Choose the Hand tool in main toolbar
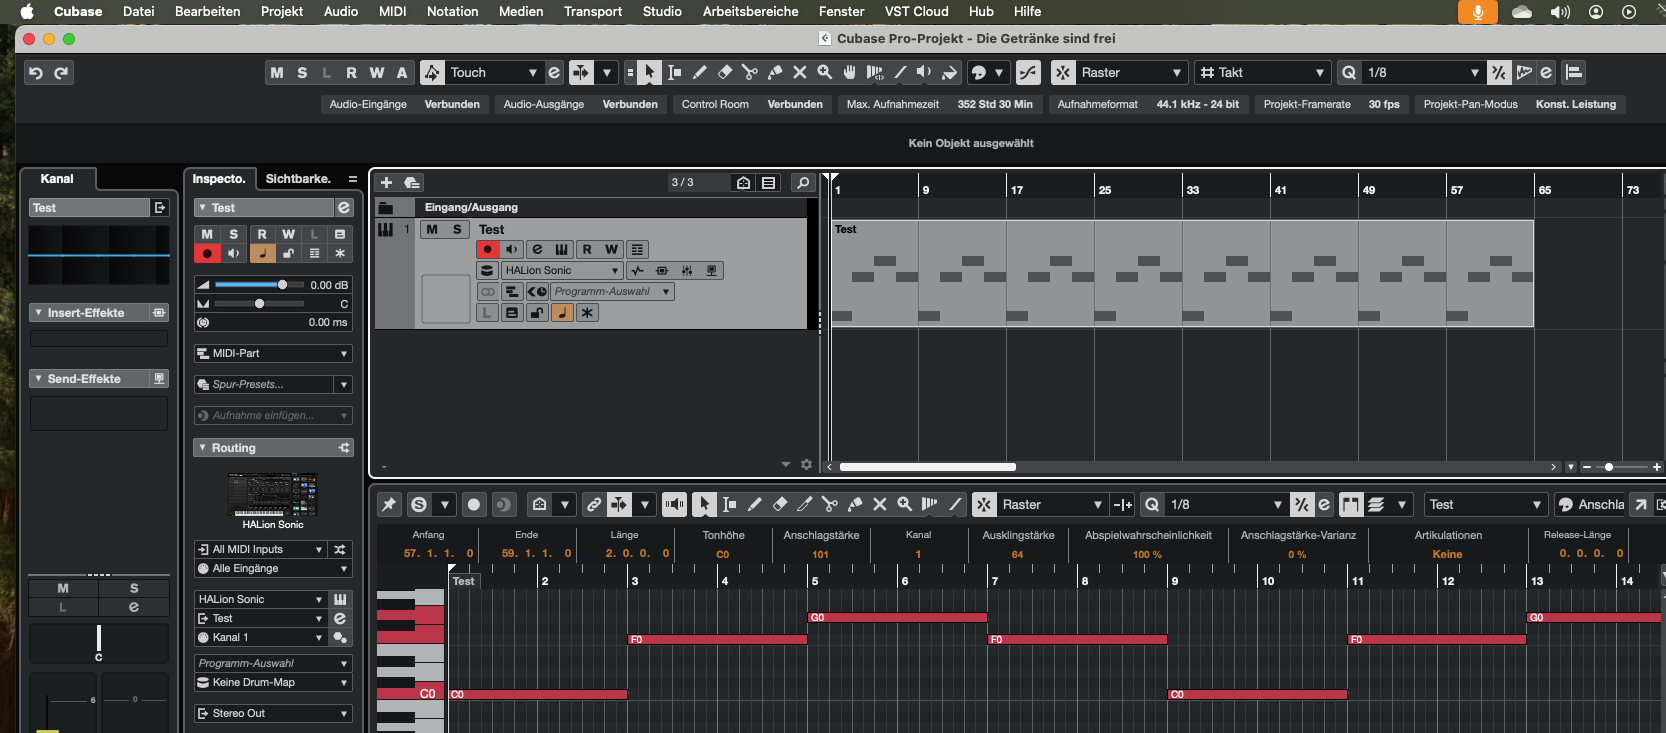Viewport: 1666px width, 733px height. (x=850, y=72)
